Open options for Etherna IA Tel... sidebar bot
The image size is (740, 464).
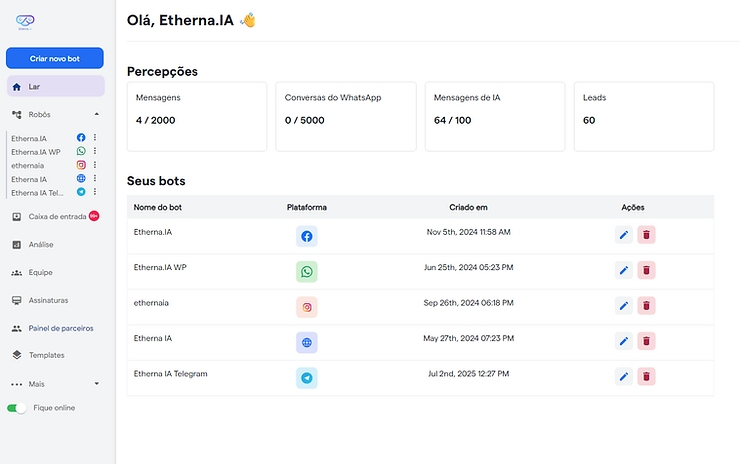[x=95, y=192]
